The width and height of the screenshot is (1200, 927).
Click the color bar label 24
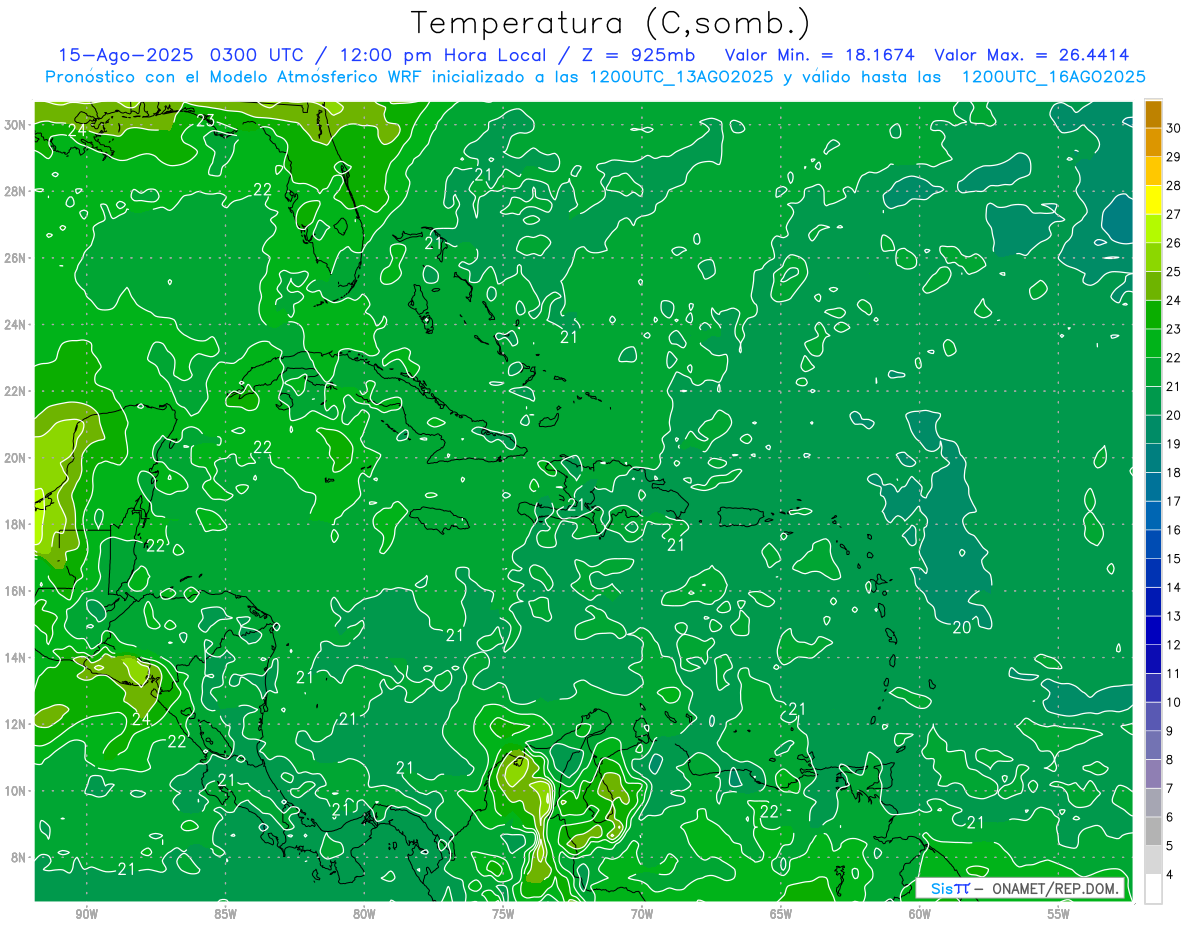pyautogui.click(x=1173, y=300)
